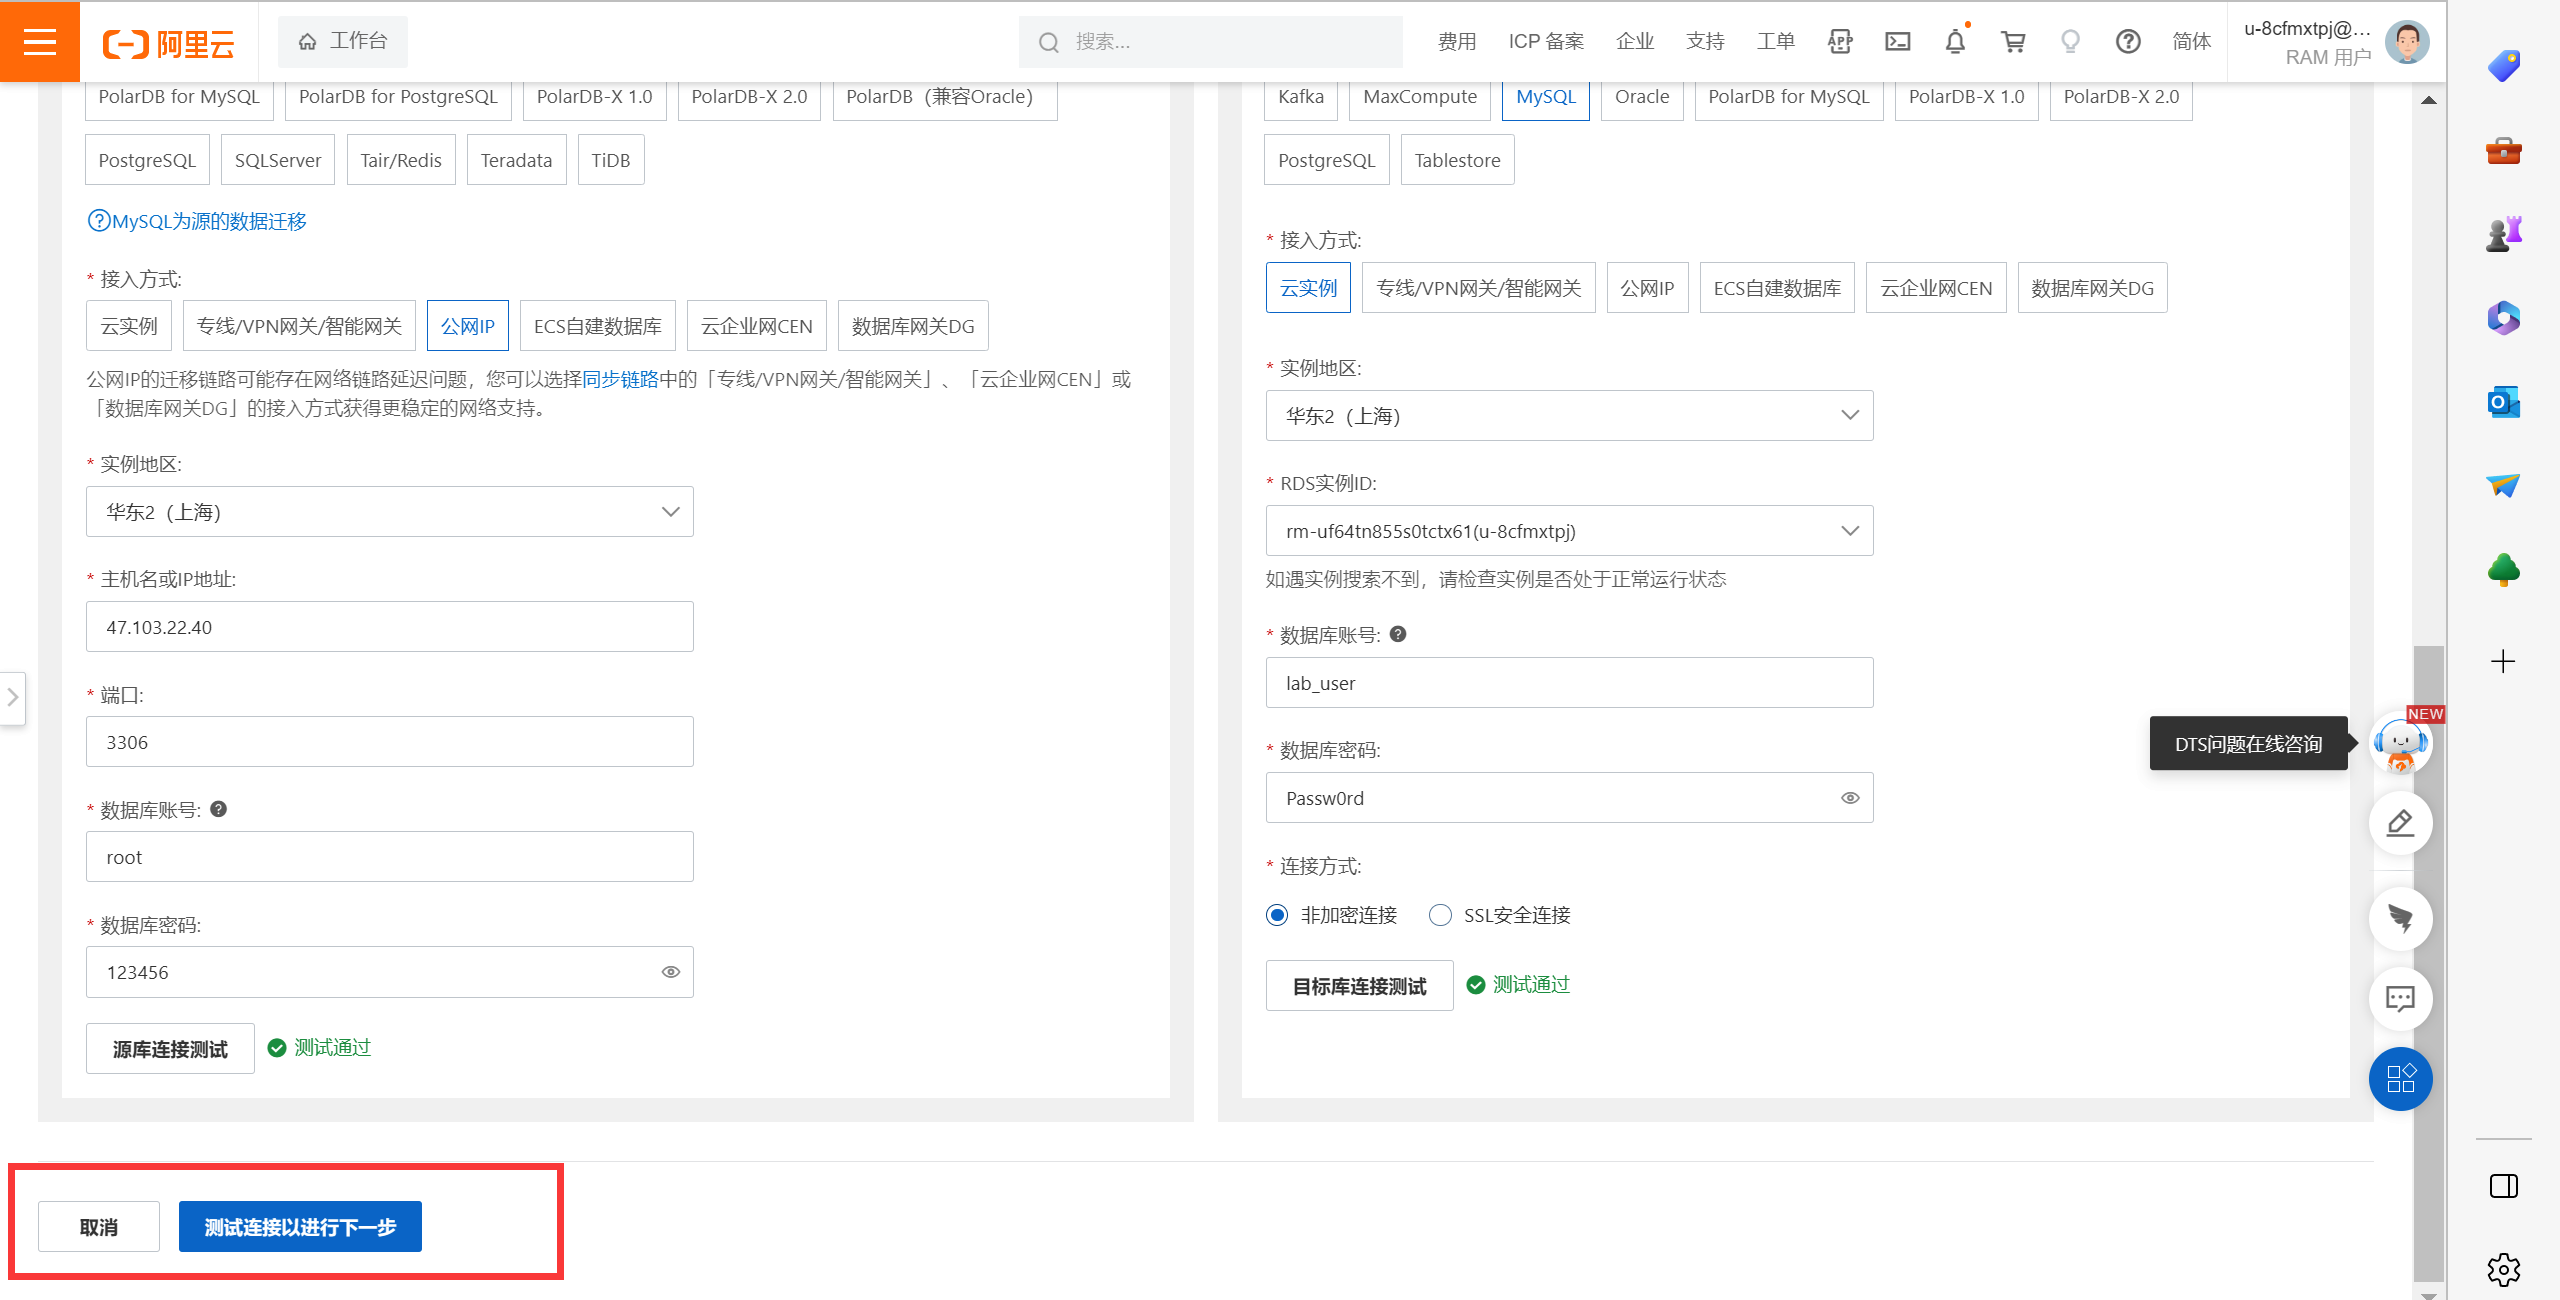Click the blue tag icon in browser sidebar
2560x1300 pixels.
point(2504,67)
